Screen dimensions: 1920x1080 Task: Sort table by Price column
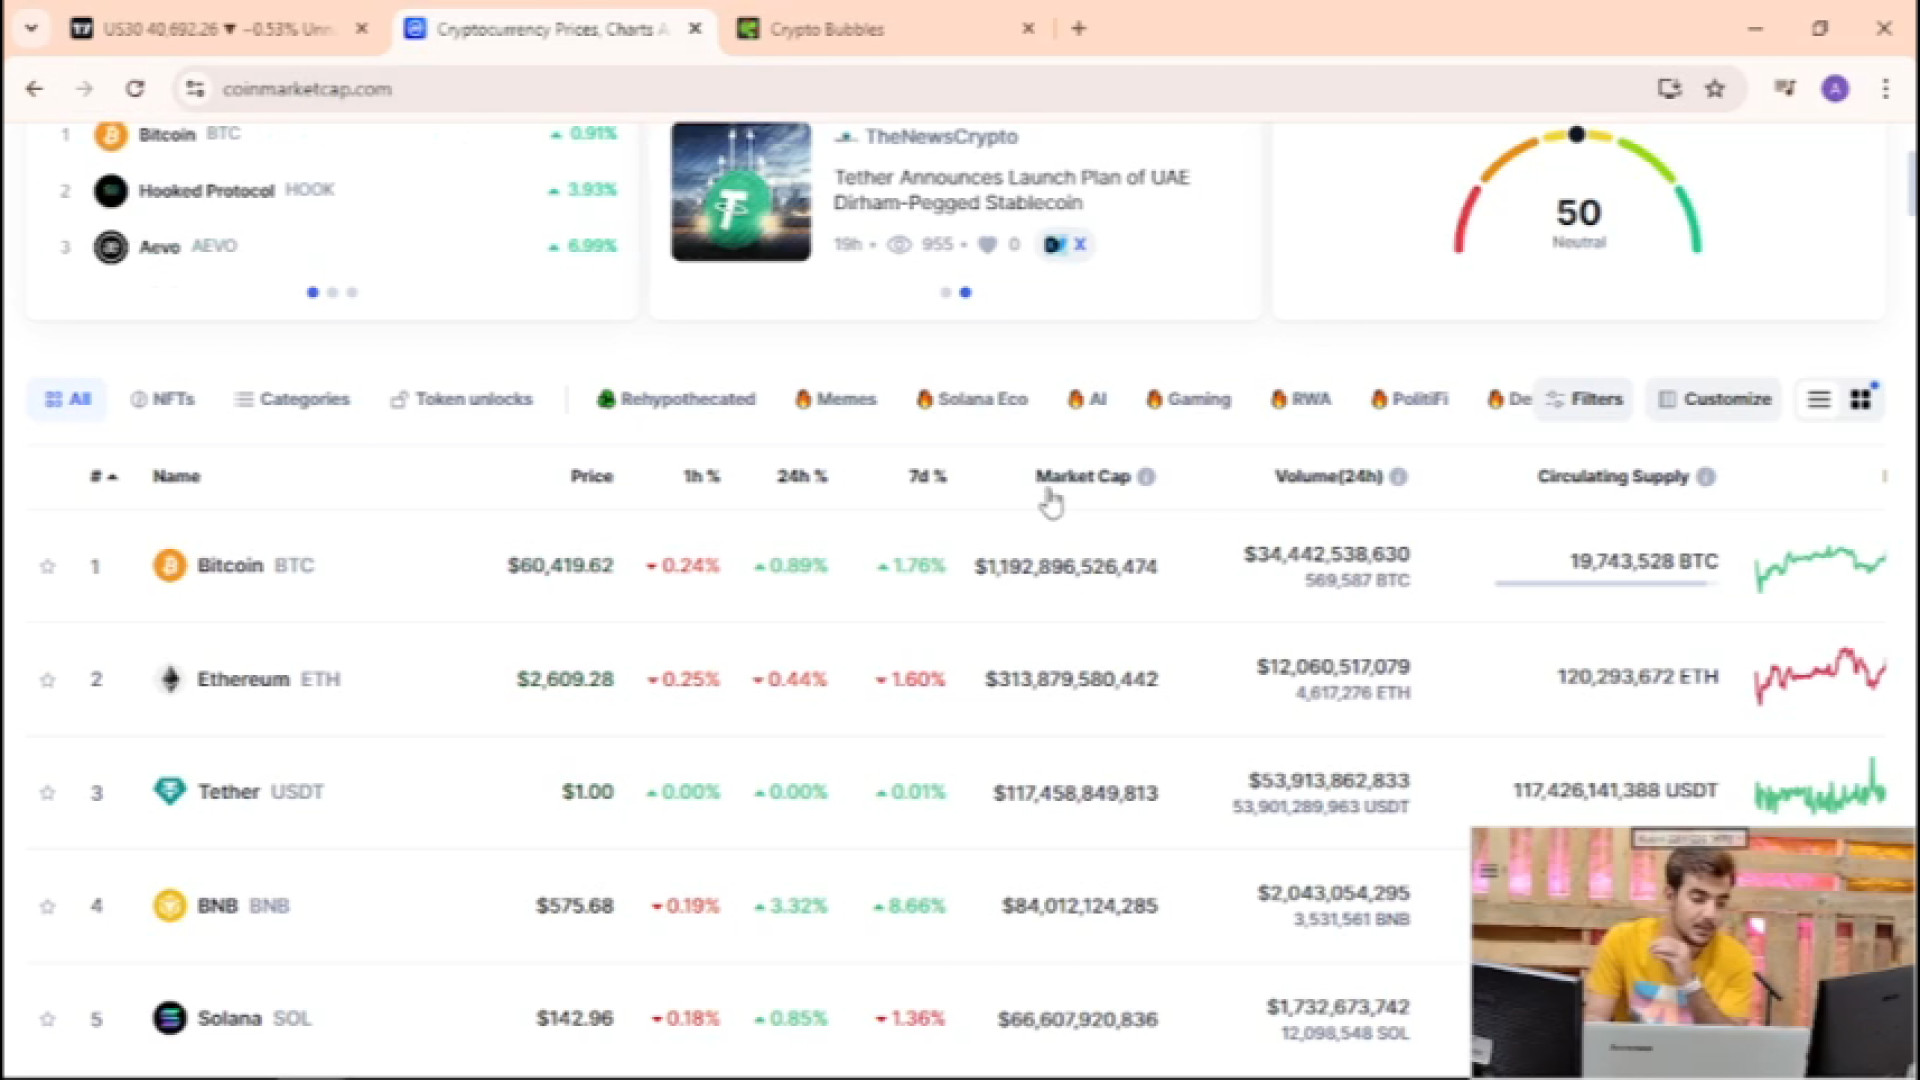click(591, 477)
